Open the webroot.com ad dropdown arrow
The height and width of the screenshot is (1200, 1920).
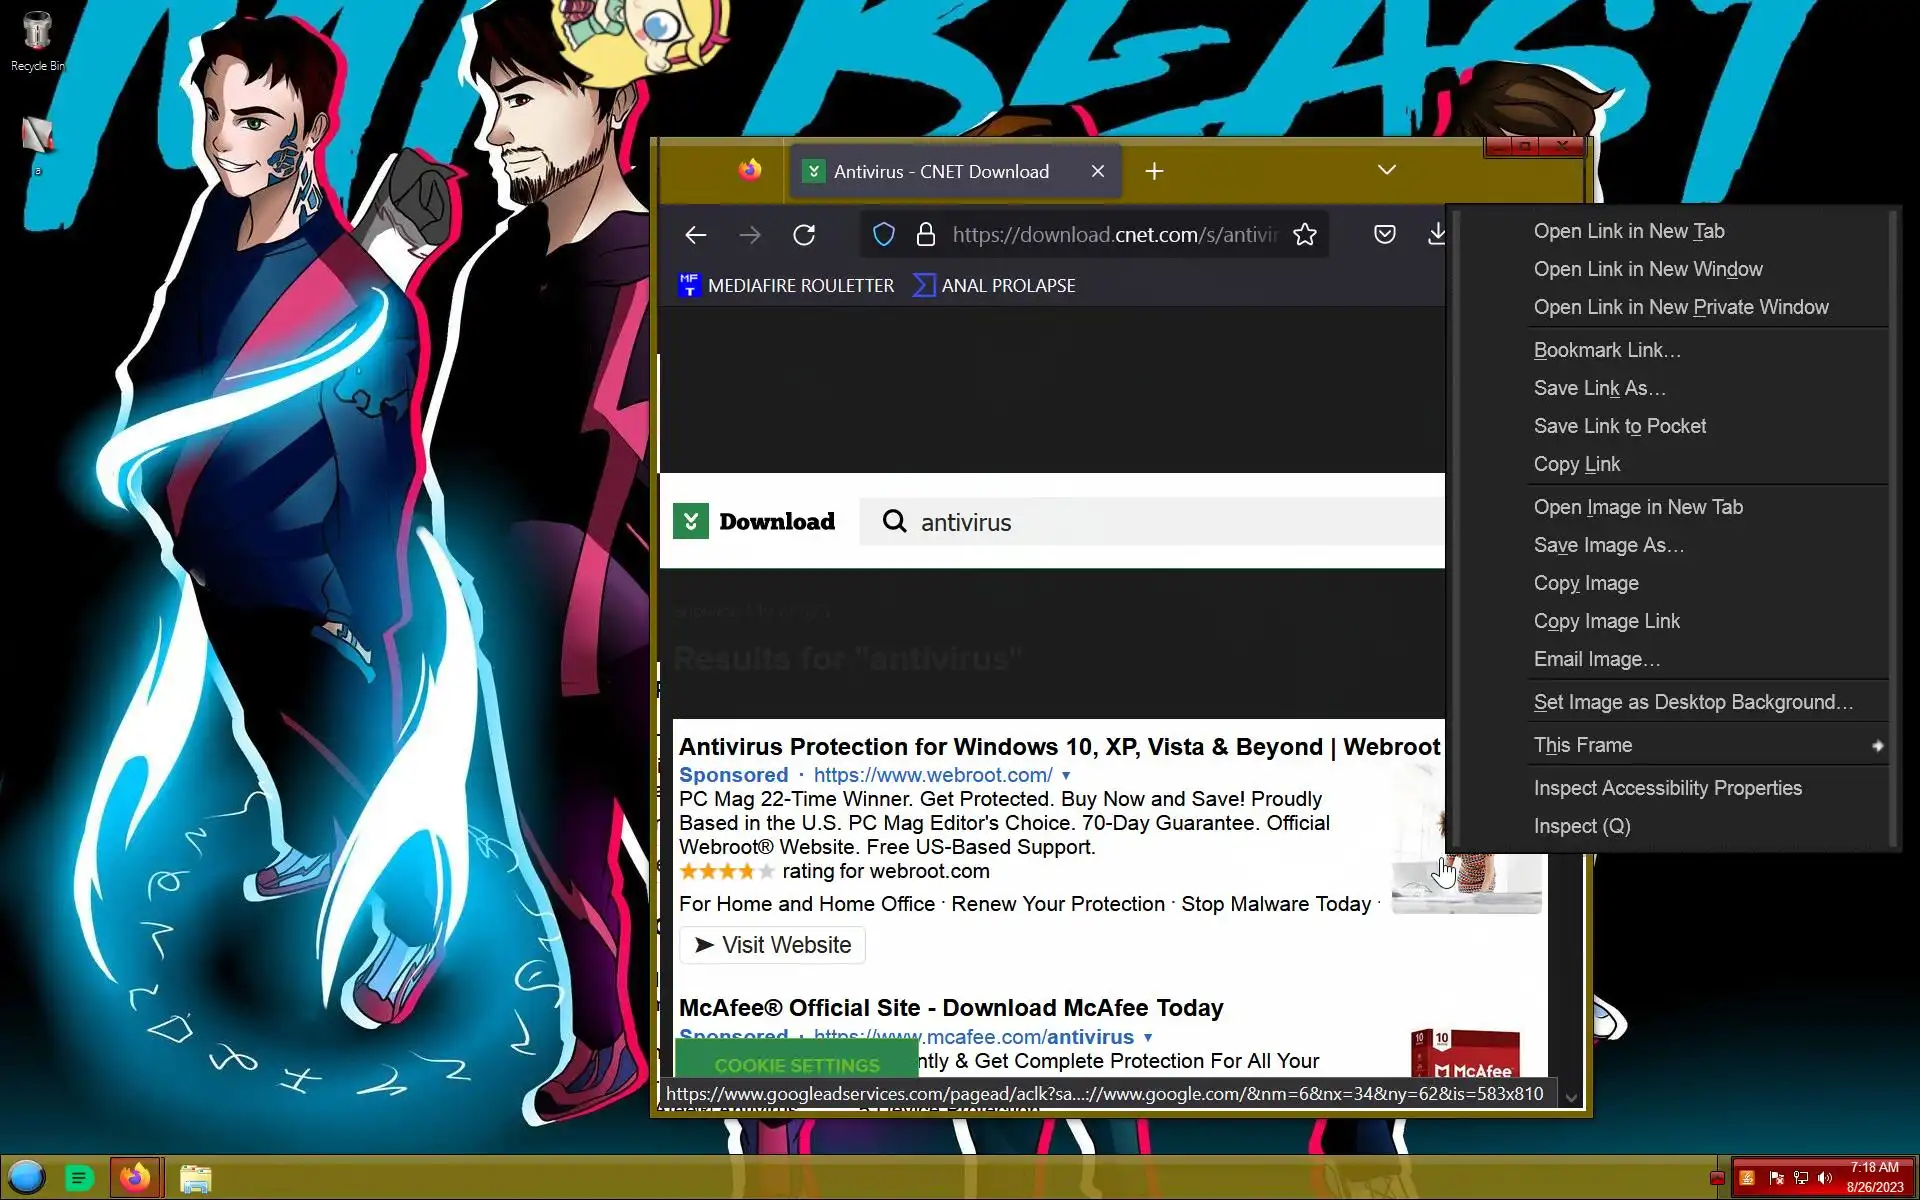[x=1066, y=776]
